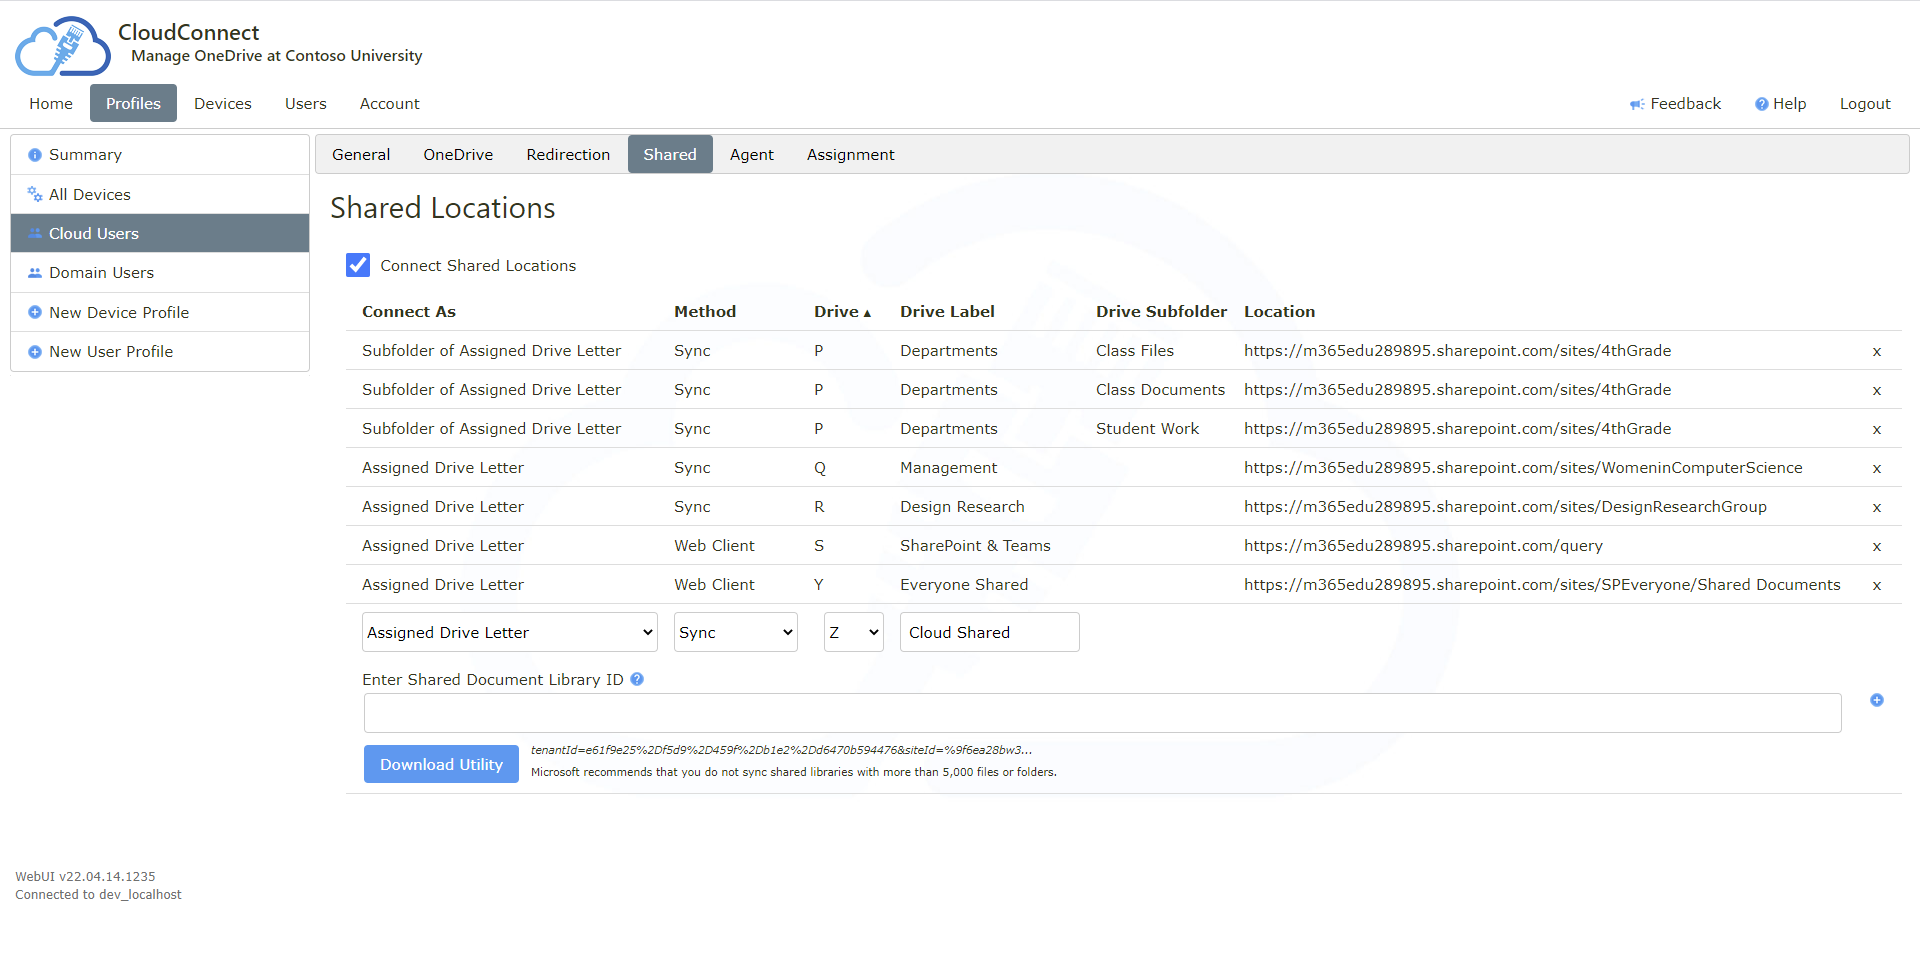Screen dimensions: 1920x970
Task: Remove the Class Files shared location row
Action: tap(1876, 352)
